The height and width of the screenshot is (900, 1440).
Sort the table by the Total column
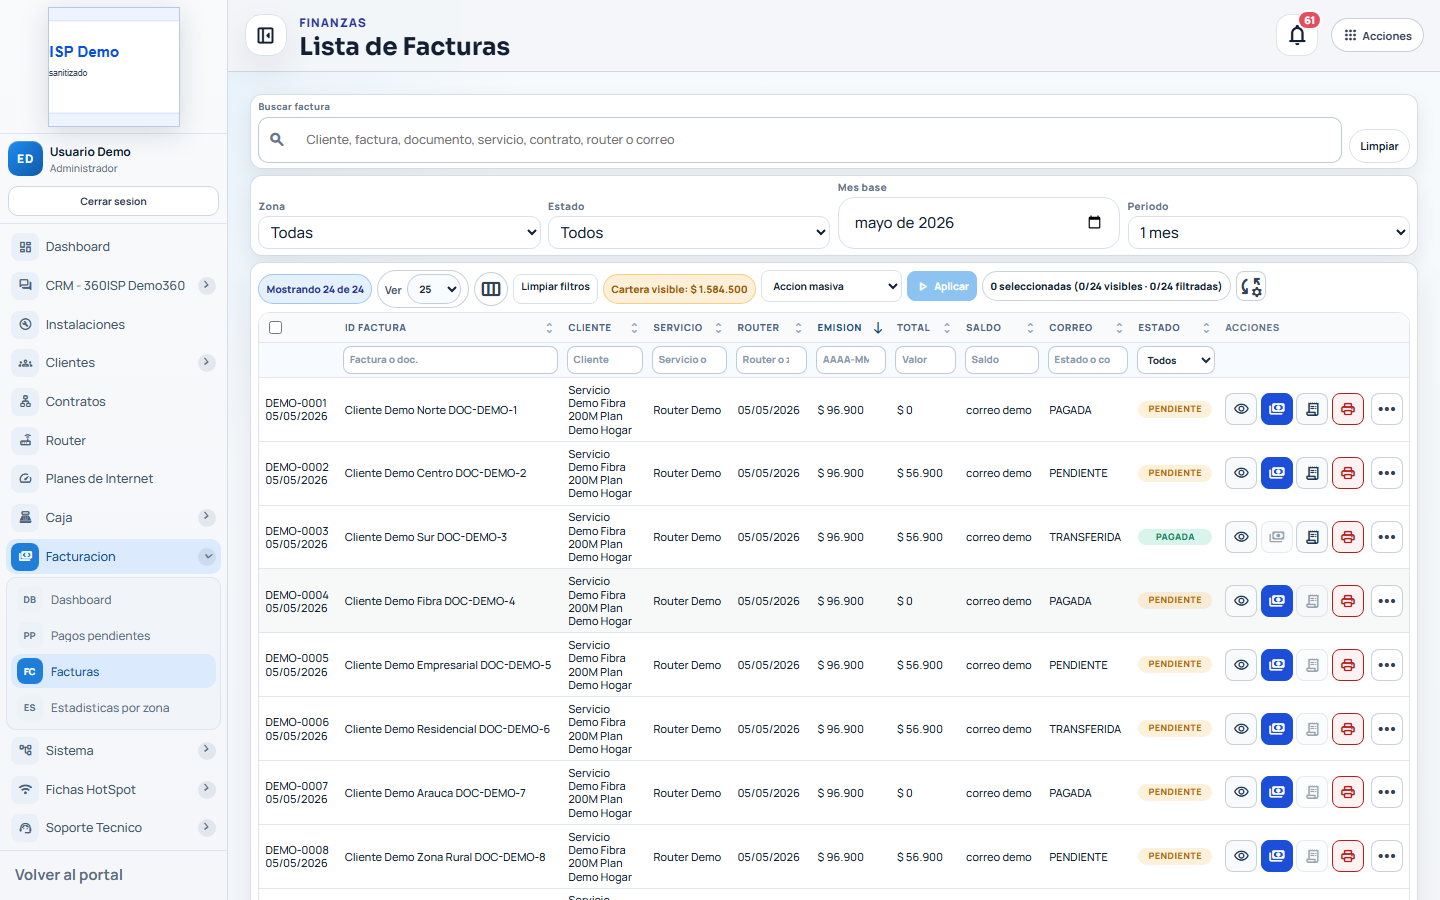click(923, 328)
